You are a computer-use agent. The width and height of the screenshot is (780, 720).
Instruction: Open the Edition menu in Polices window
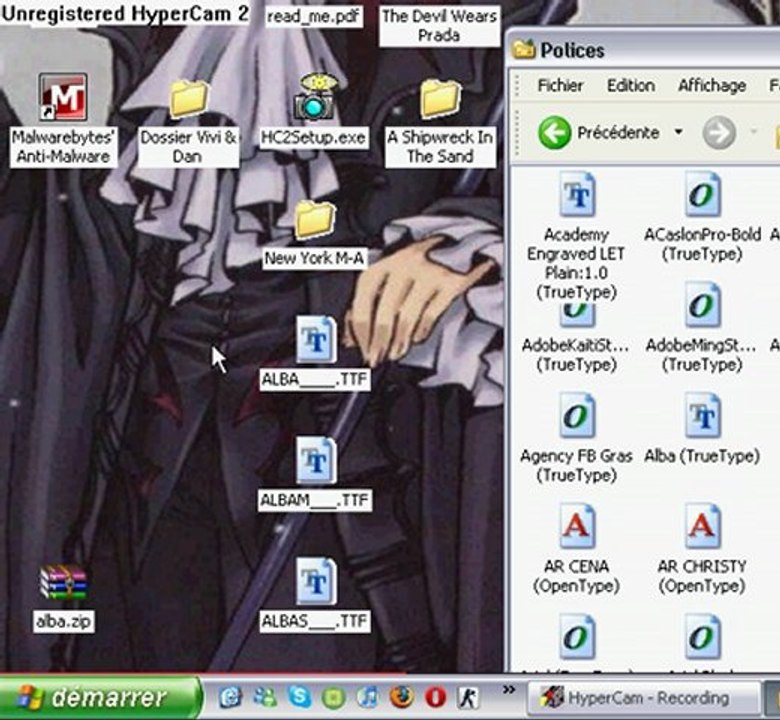coord(631,86)
